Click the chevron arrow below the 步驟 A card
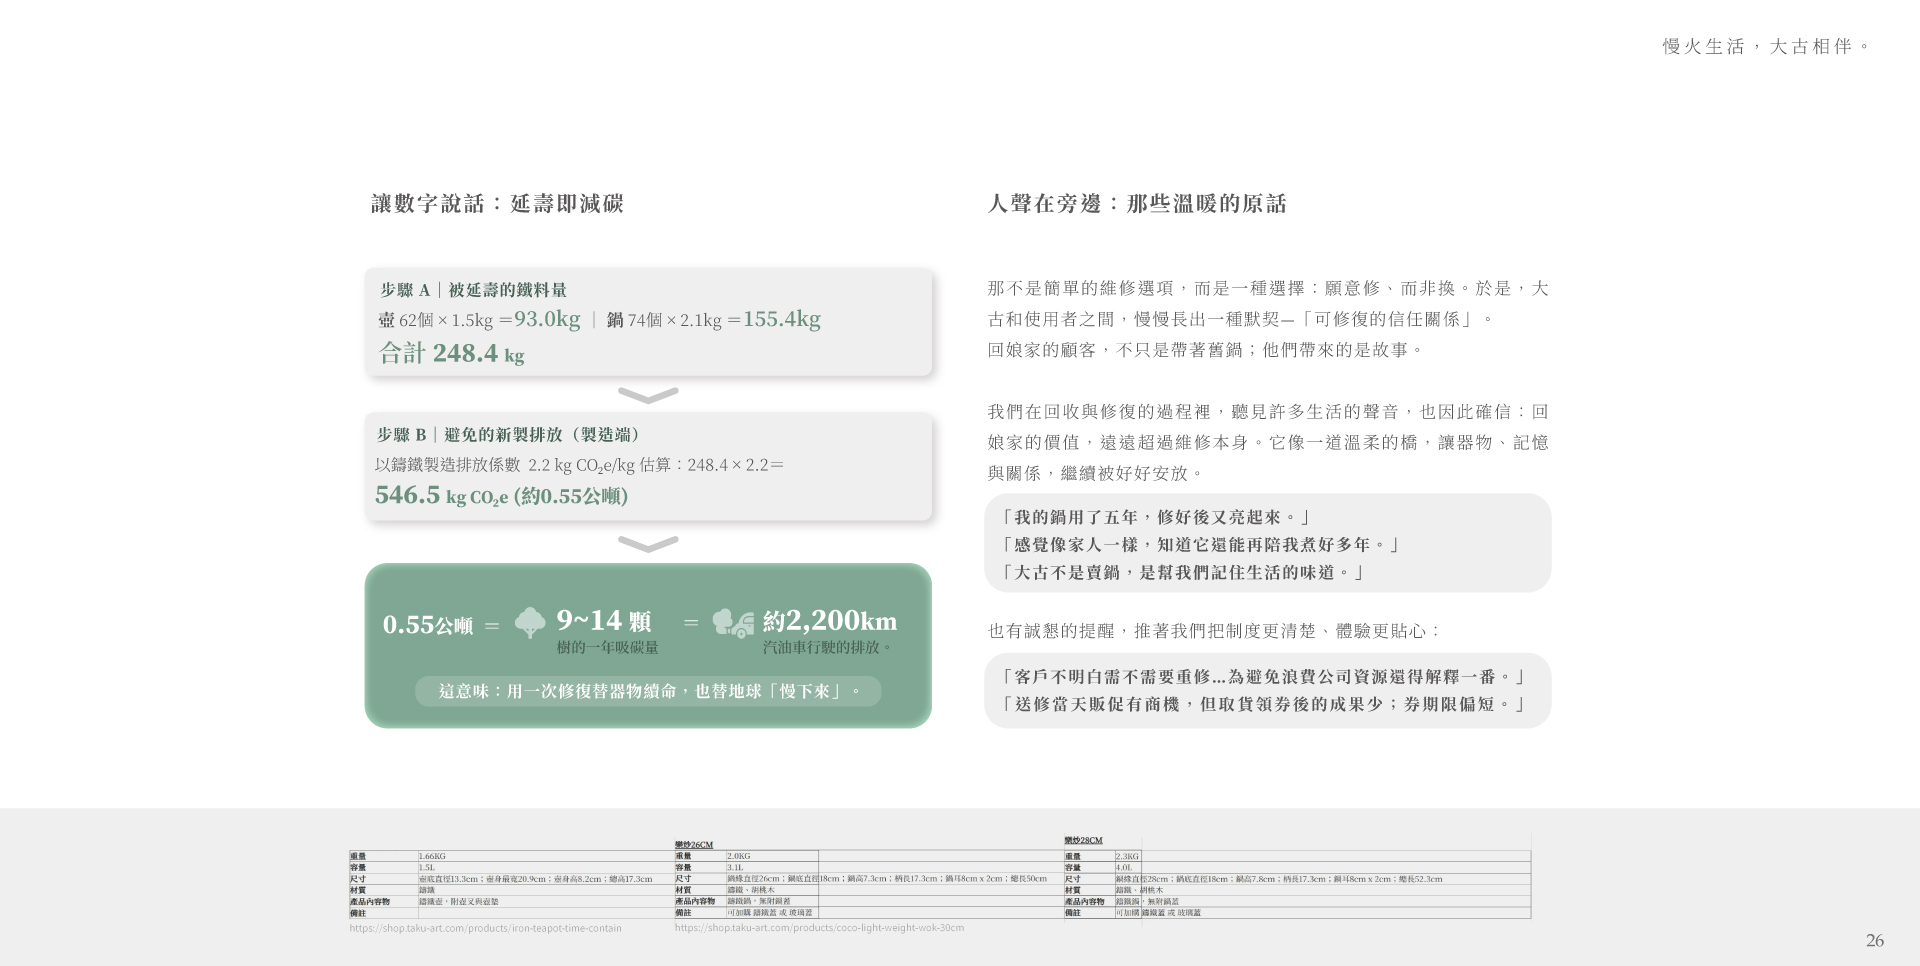Image resolution: width=1920 pixels, height=966 pixels. click(x=648, y=395)
